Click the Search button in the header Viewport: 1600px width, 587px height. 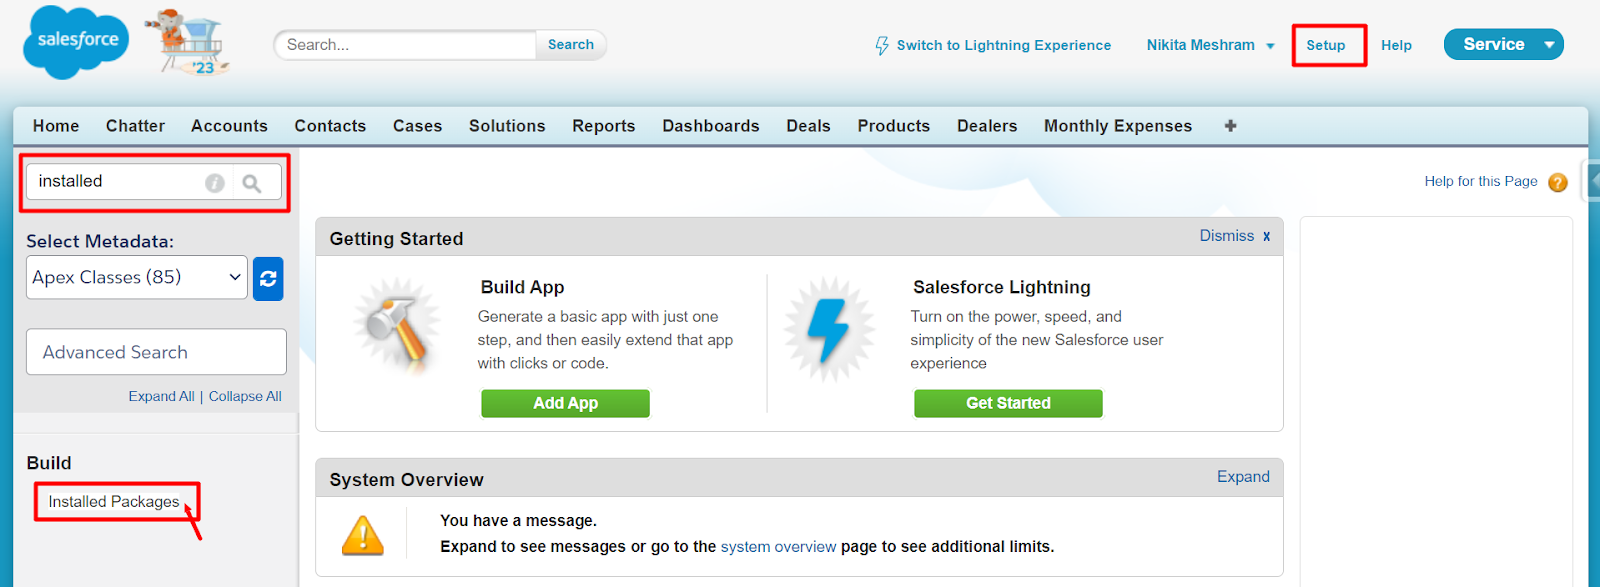[571, 45]
